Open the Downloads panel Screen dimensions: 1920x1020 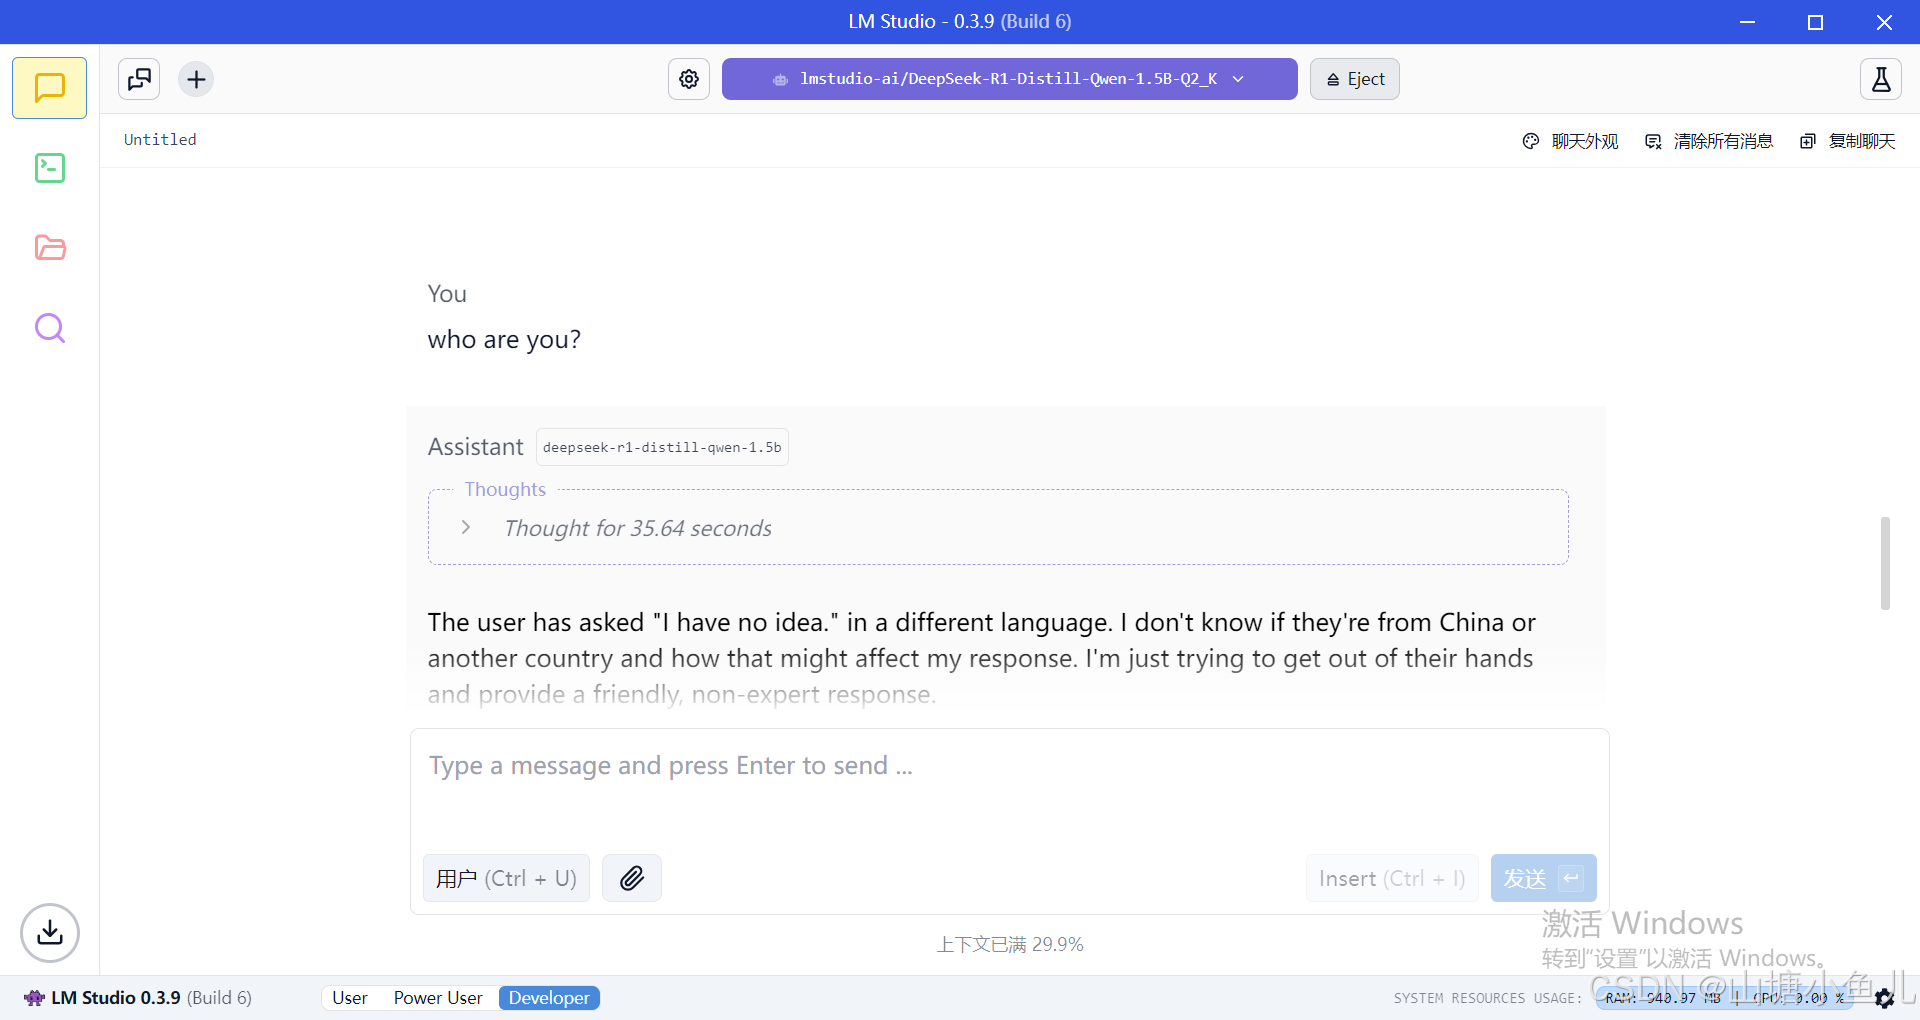click(x=50, y=933)
